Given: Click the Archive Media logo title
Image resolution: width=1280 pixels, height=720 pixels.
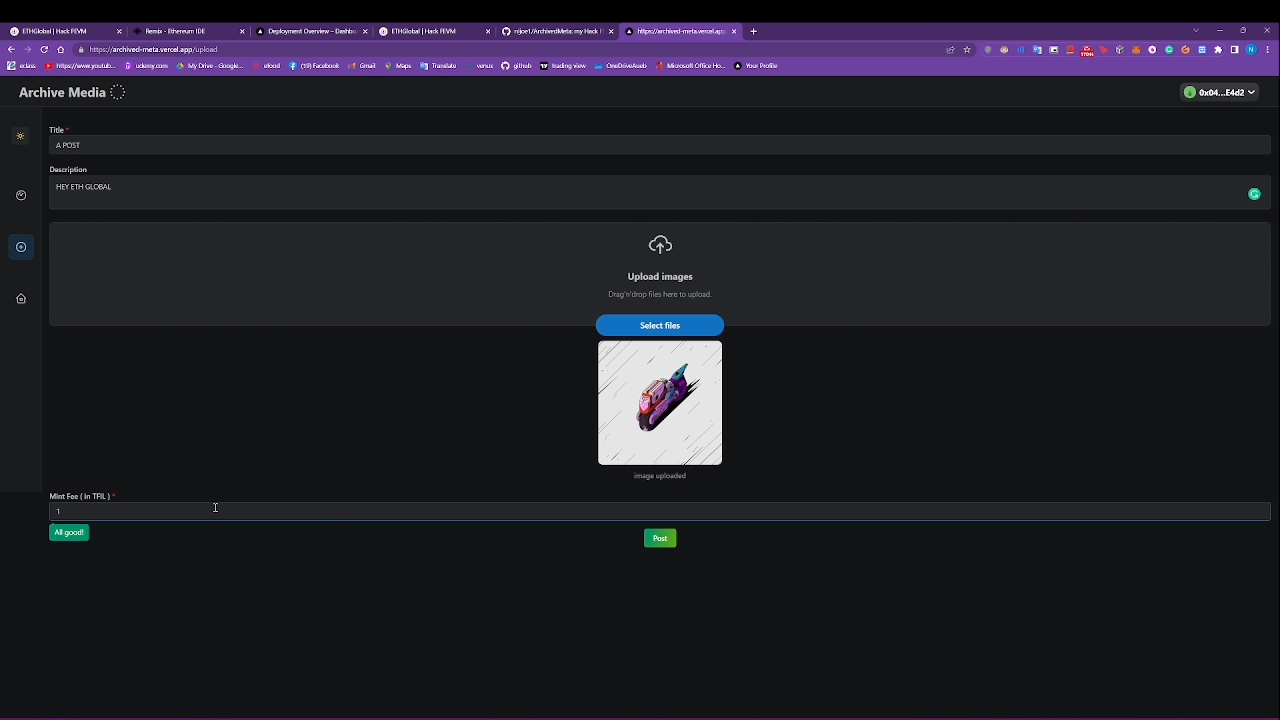Looking at the screenshot, I should click(62, 92).
